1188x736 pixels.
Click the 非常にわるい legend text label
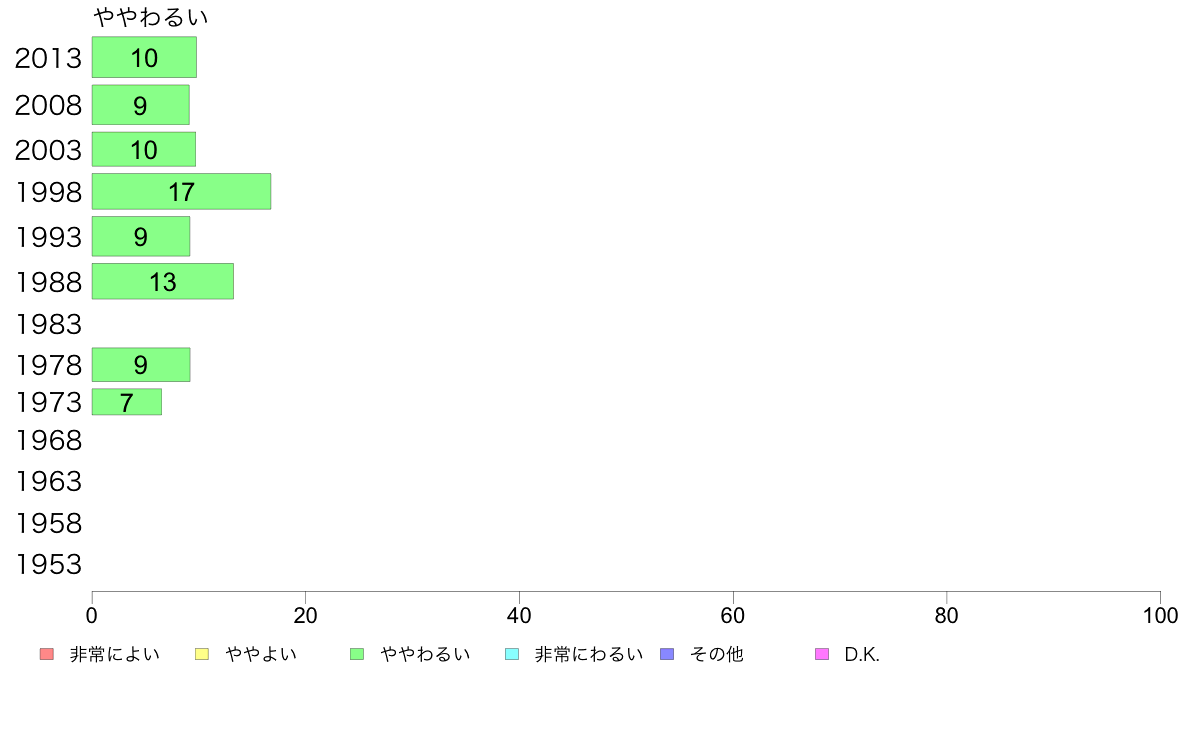[x=589, y=654]
